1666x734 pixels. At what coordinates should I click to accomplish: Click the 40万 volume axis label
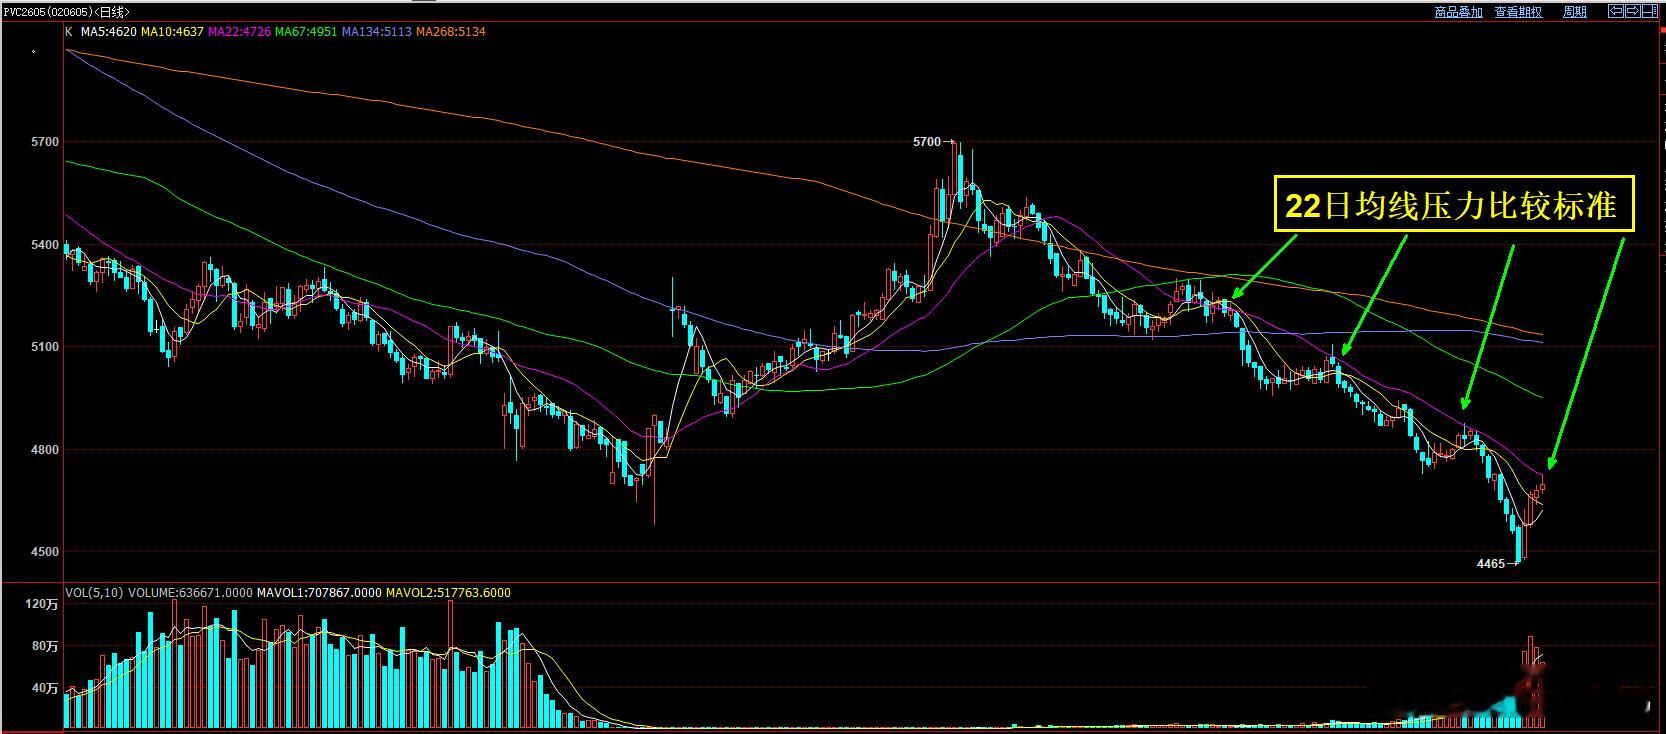pyautogui.click(x=46, y=688)
